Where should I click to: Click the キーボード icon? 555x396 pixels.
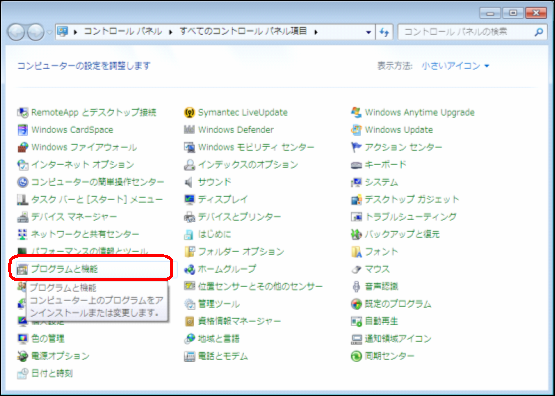[356, 165]
